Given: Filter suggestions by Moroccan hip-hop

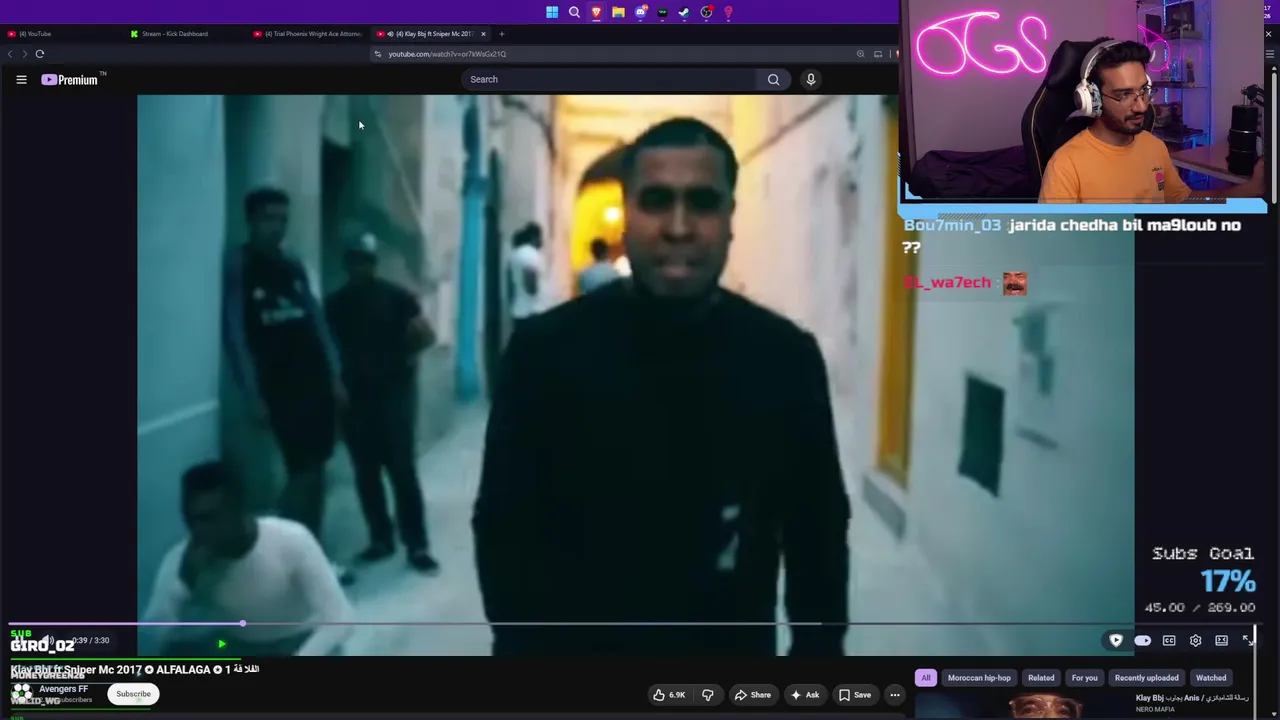Looking at the screenshot, I should (979, 678).
